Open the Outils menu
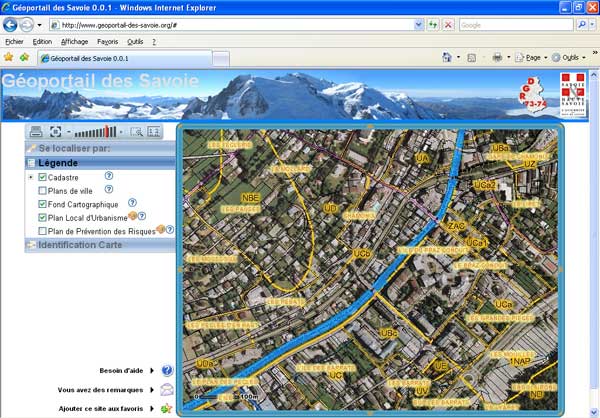Image resolution: width=600 pixels, height=418 pixels. click(135, 42)
